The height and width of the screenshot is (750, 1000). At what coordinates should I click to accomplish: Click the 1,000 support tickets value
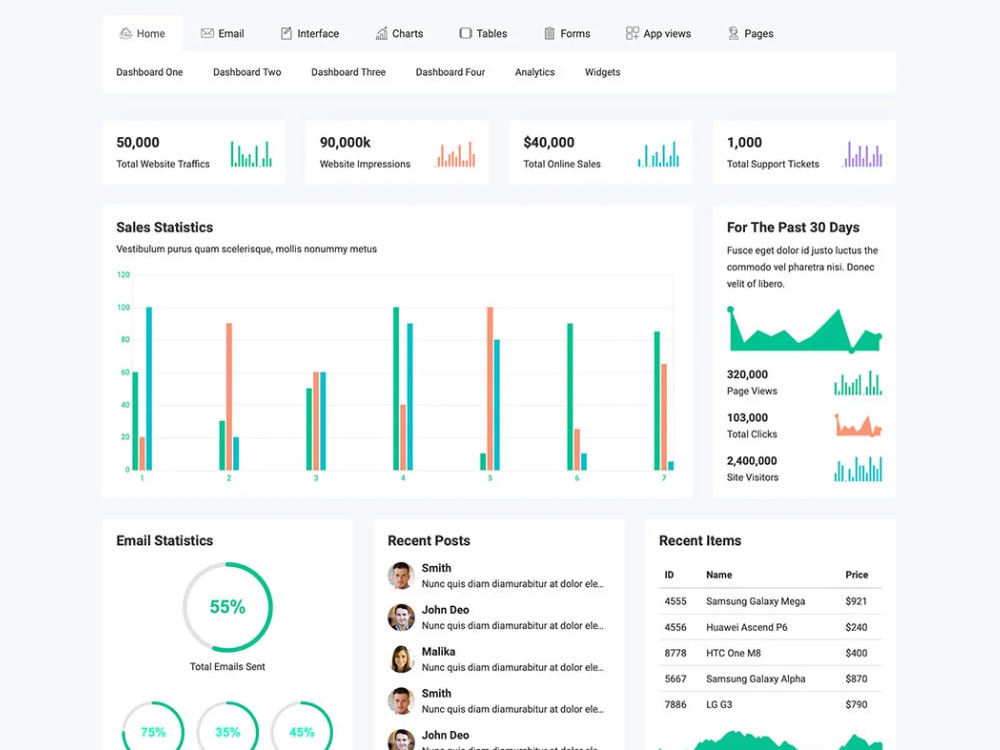tap(744, 142)
